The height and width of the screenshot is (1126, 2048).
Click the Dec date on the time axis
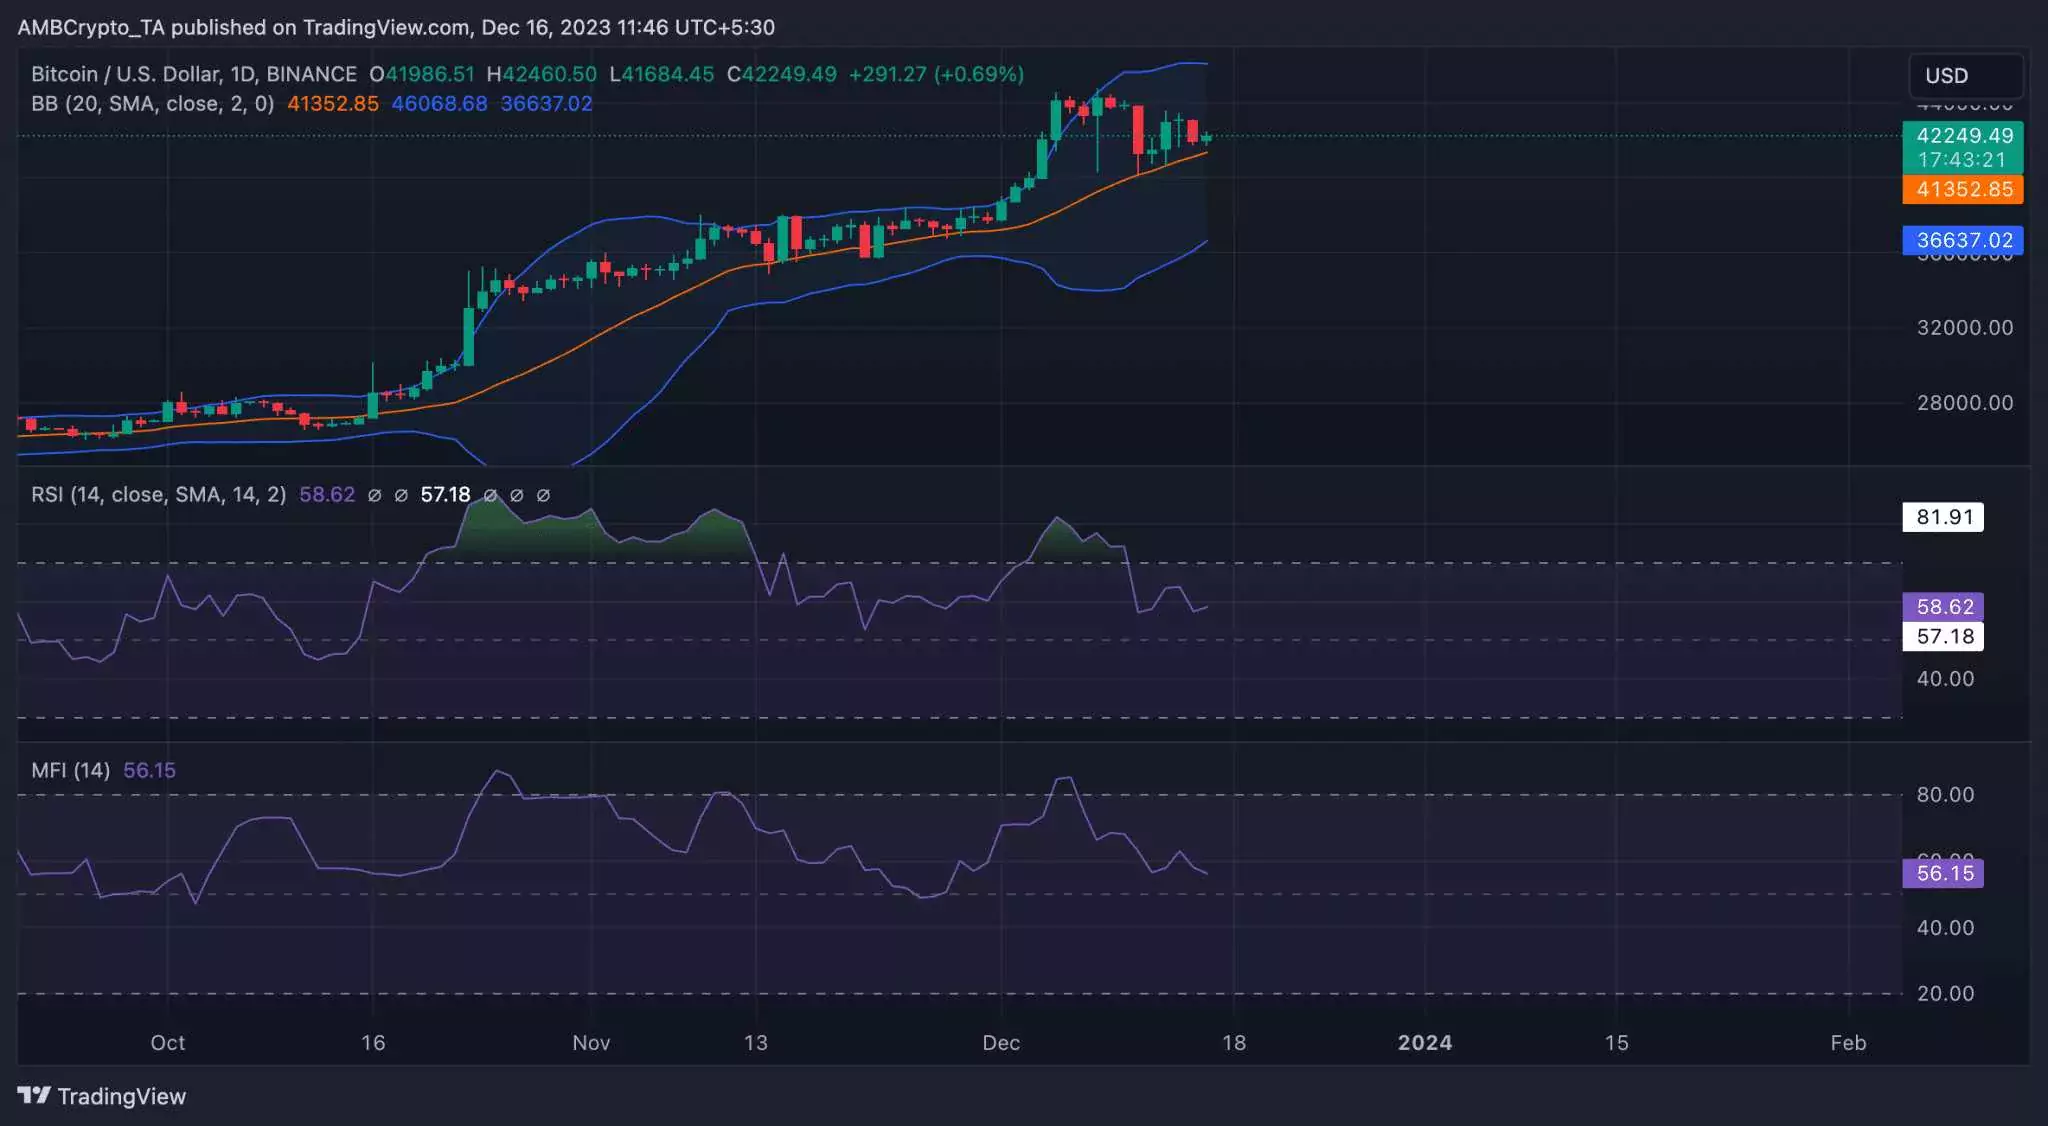(x=1001, y=1043)
